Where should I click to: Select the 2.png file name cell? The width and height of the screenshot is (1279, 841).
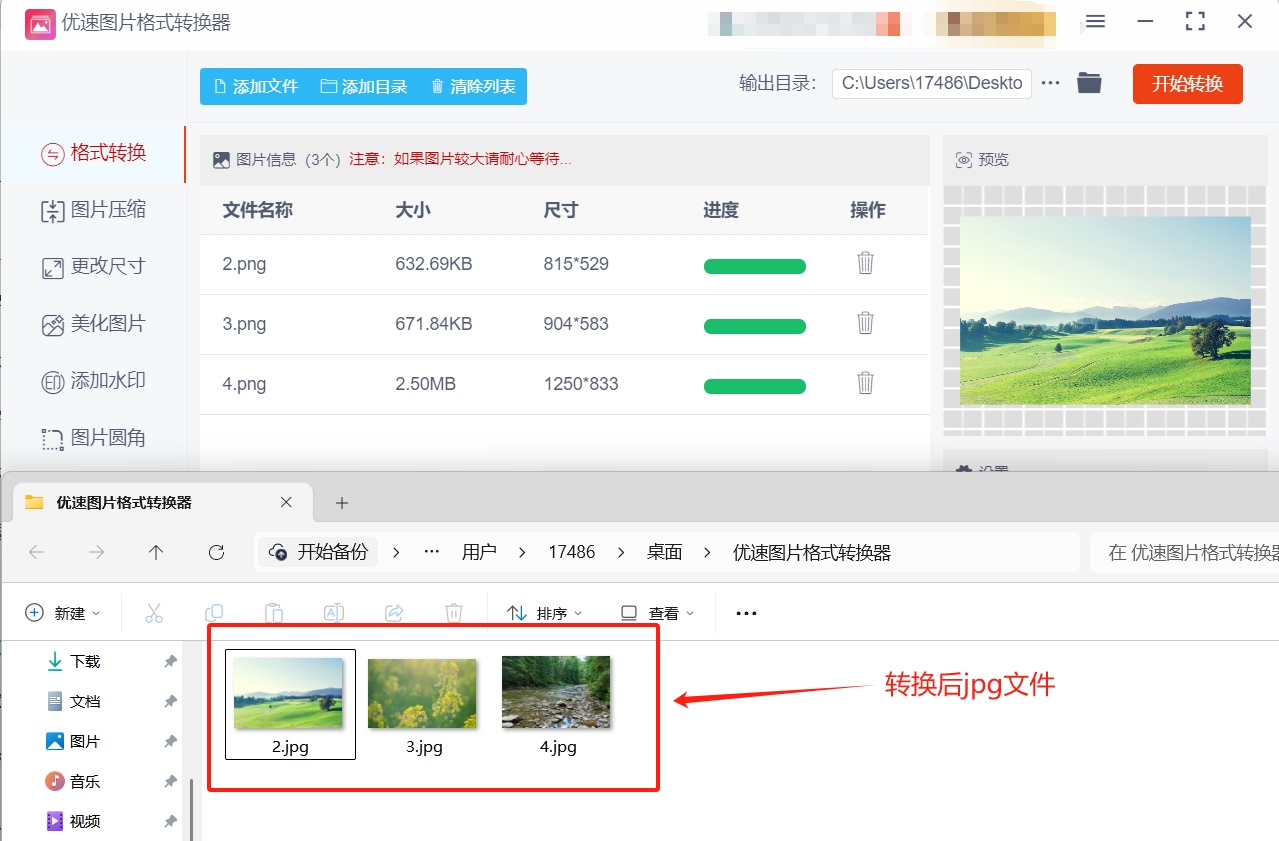(x=244, y=264)
